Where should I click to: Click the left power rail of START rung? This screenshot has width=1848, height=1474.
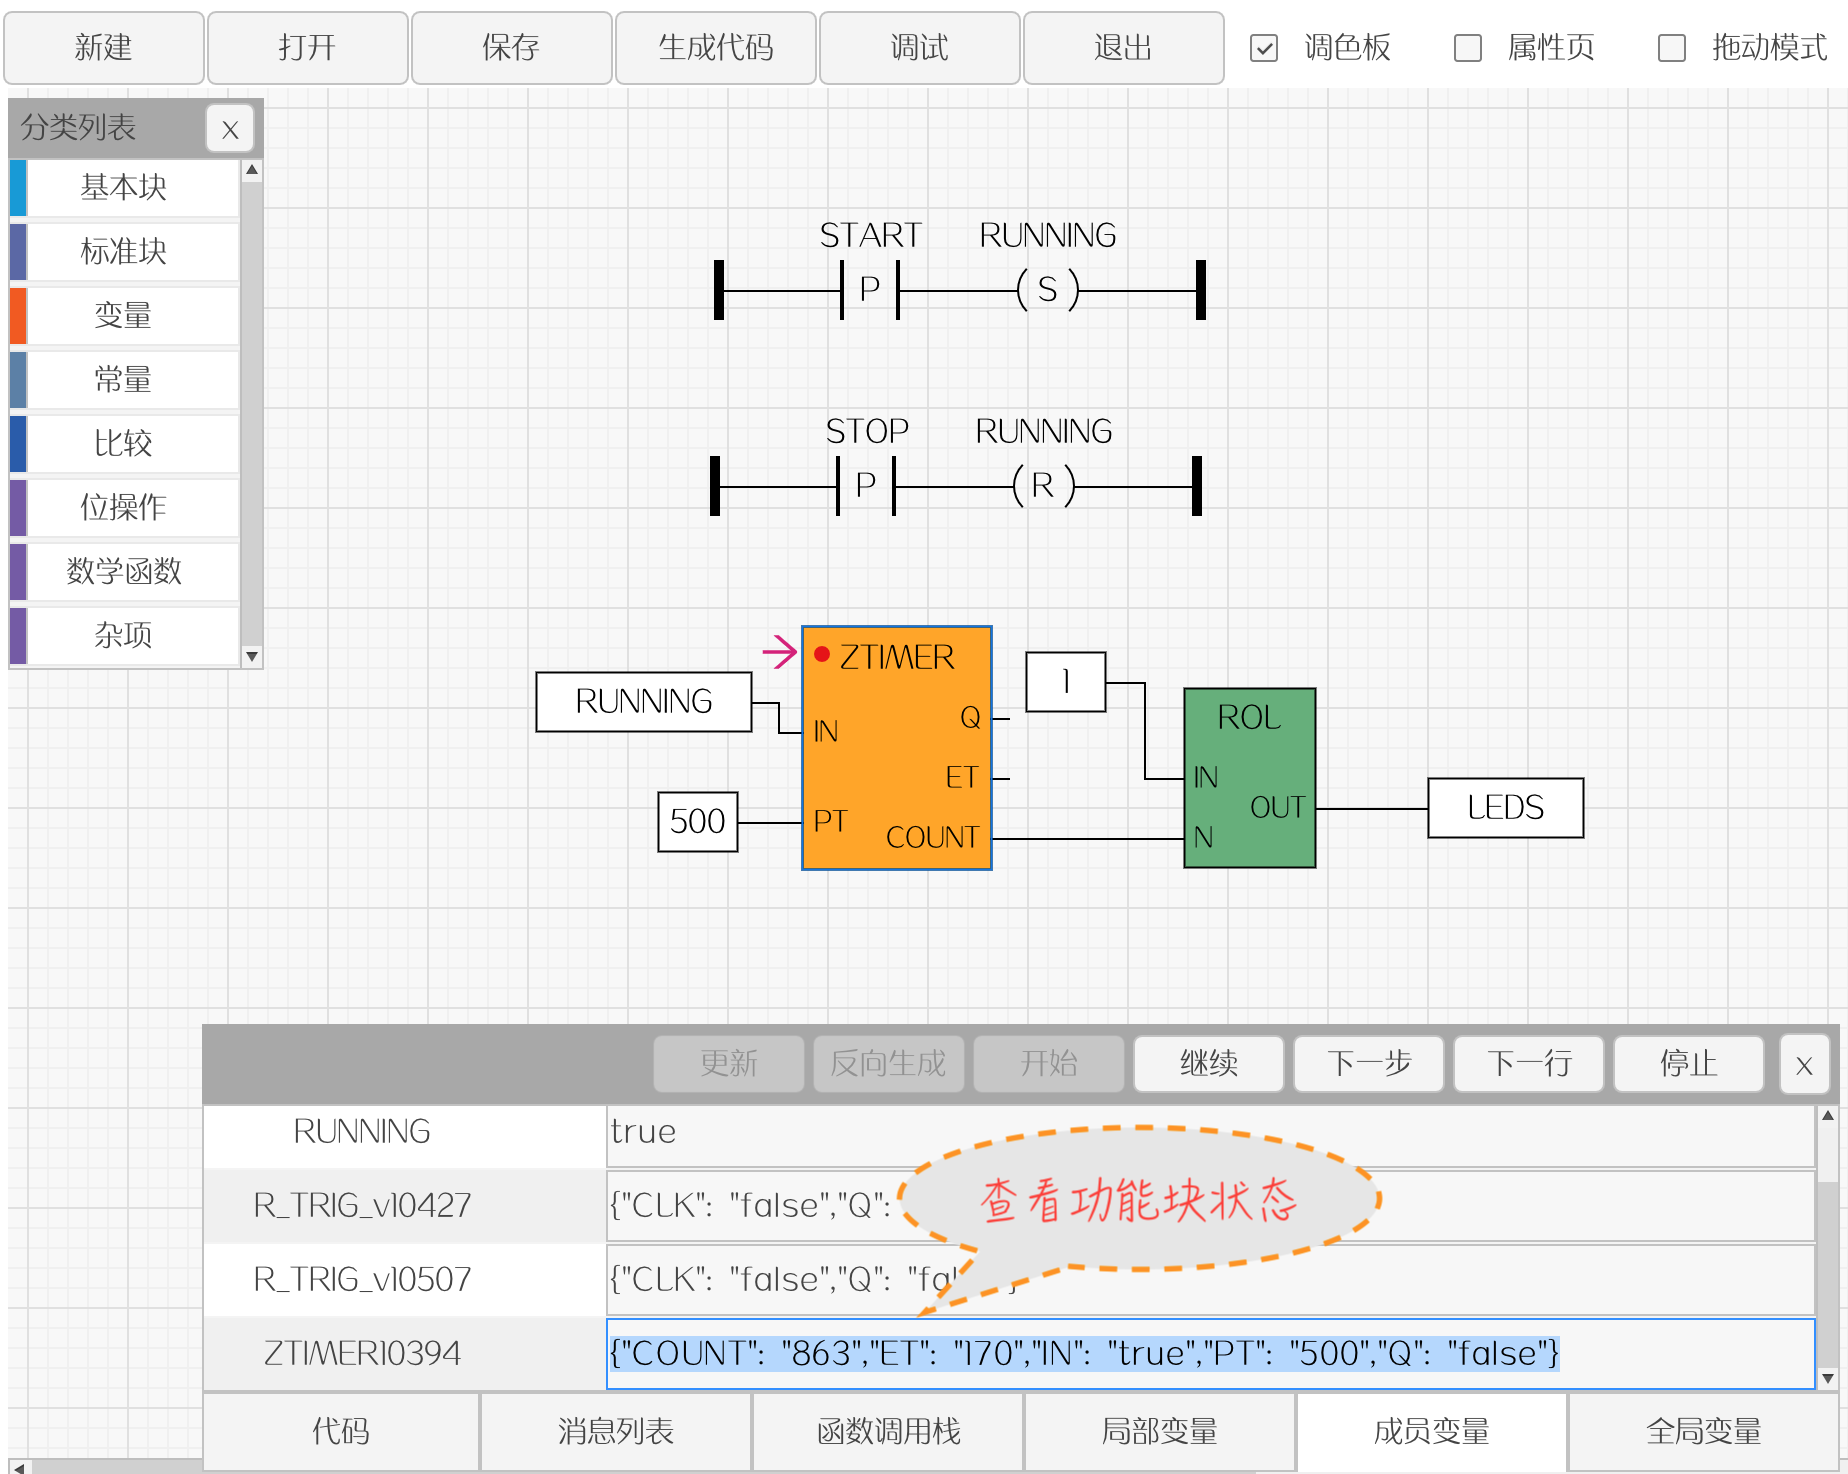[x=719, y=290]
